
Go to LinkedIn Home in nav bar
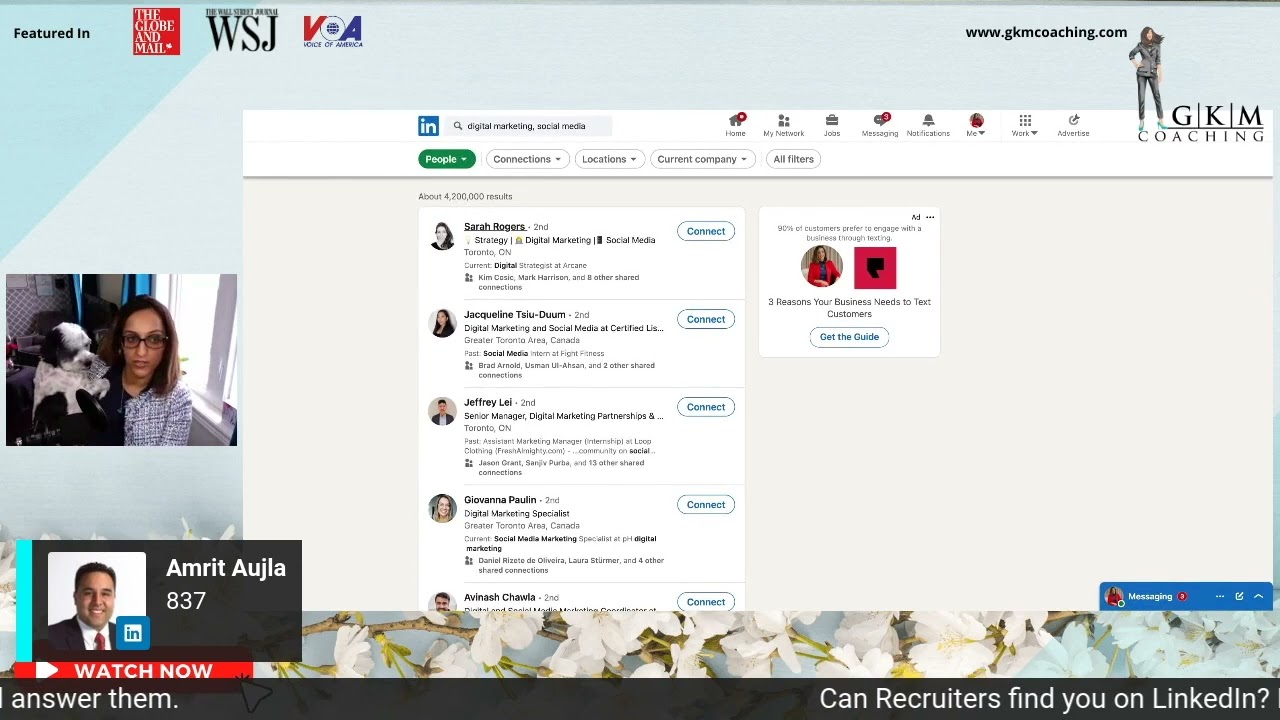pos(736,125)
